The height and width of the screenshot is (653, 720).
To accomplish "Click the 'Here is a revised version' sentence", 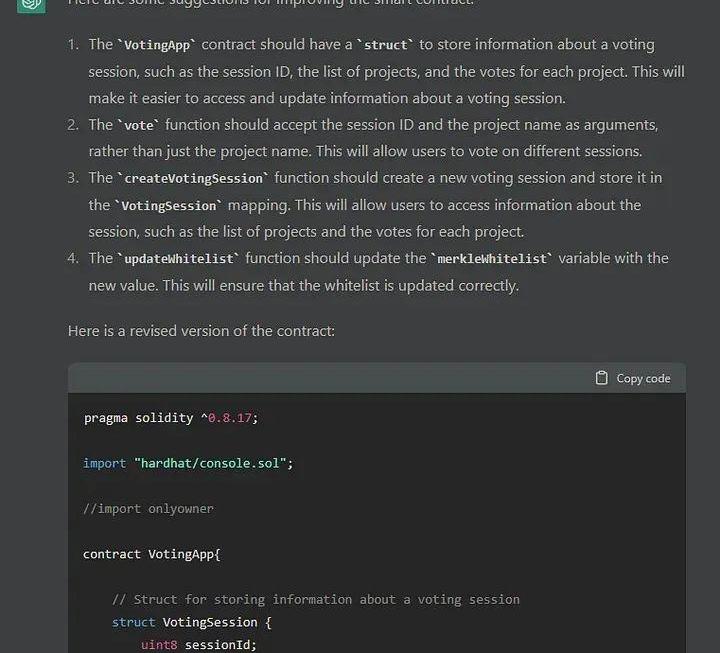I will [201, 331].
